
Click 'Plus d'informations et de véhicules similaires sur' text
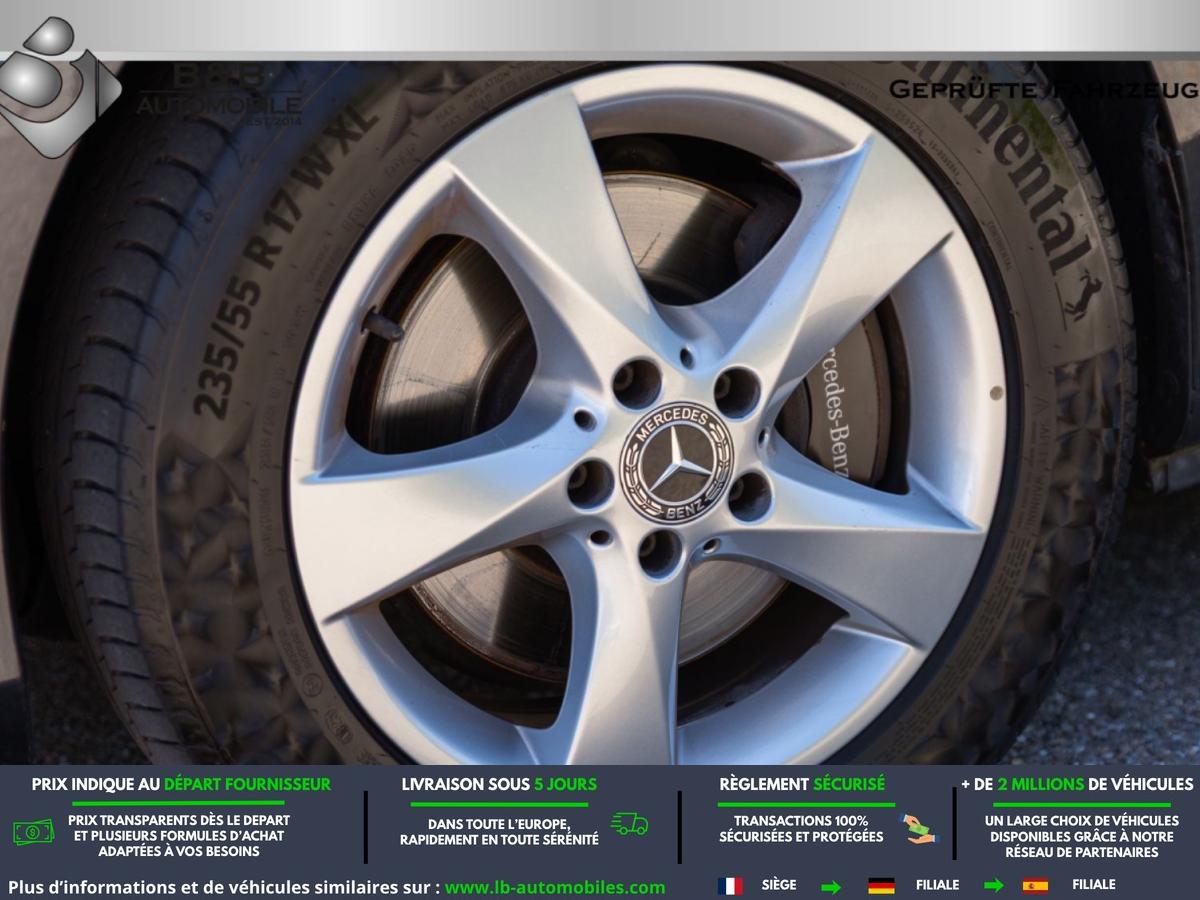click(224, 887)
